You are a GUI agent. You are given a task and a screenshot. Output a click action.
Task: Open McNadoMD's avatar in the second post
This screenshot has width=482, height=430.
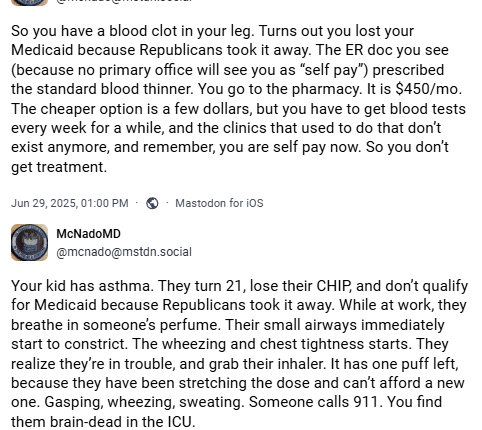tap(29, 242)
